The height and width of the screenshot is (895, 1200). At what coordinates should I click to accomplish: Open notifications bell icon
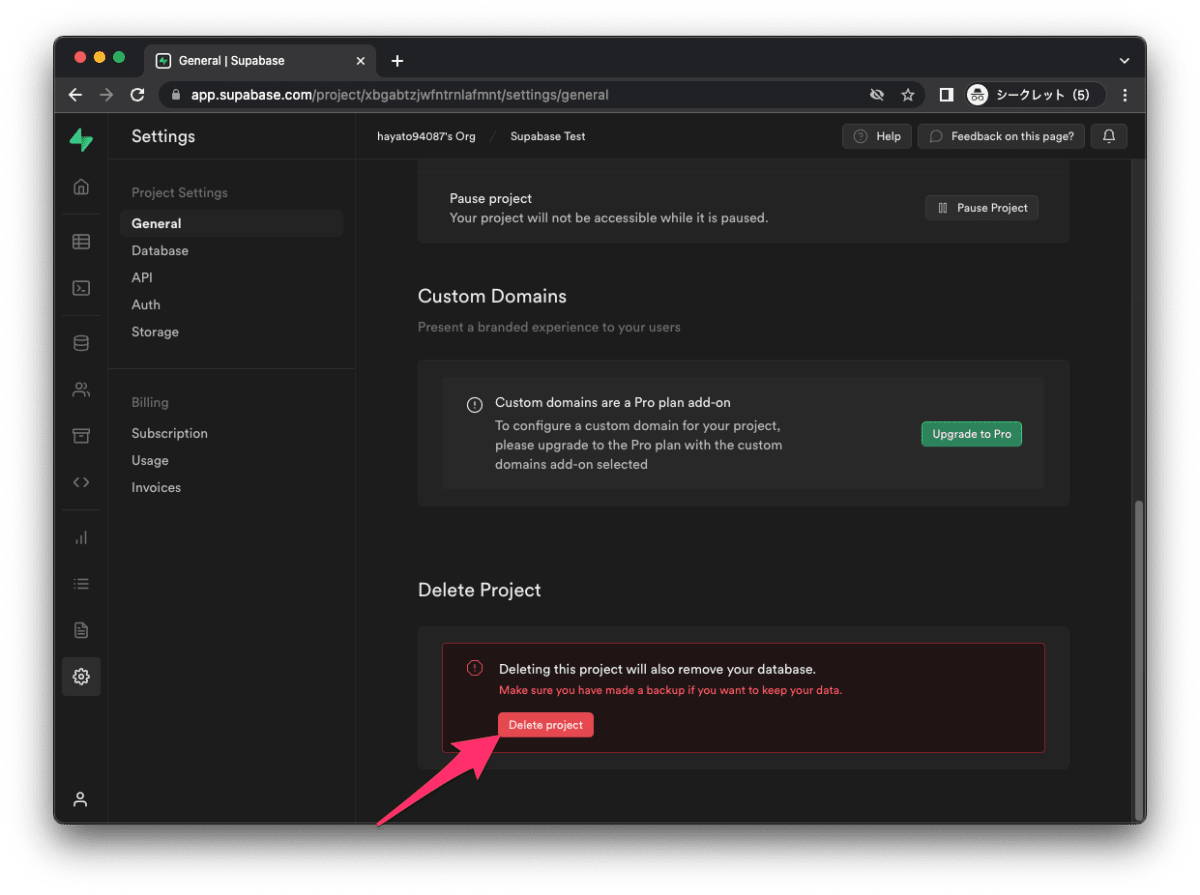(1109, 136)
